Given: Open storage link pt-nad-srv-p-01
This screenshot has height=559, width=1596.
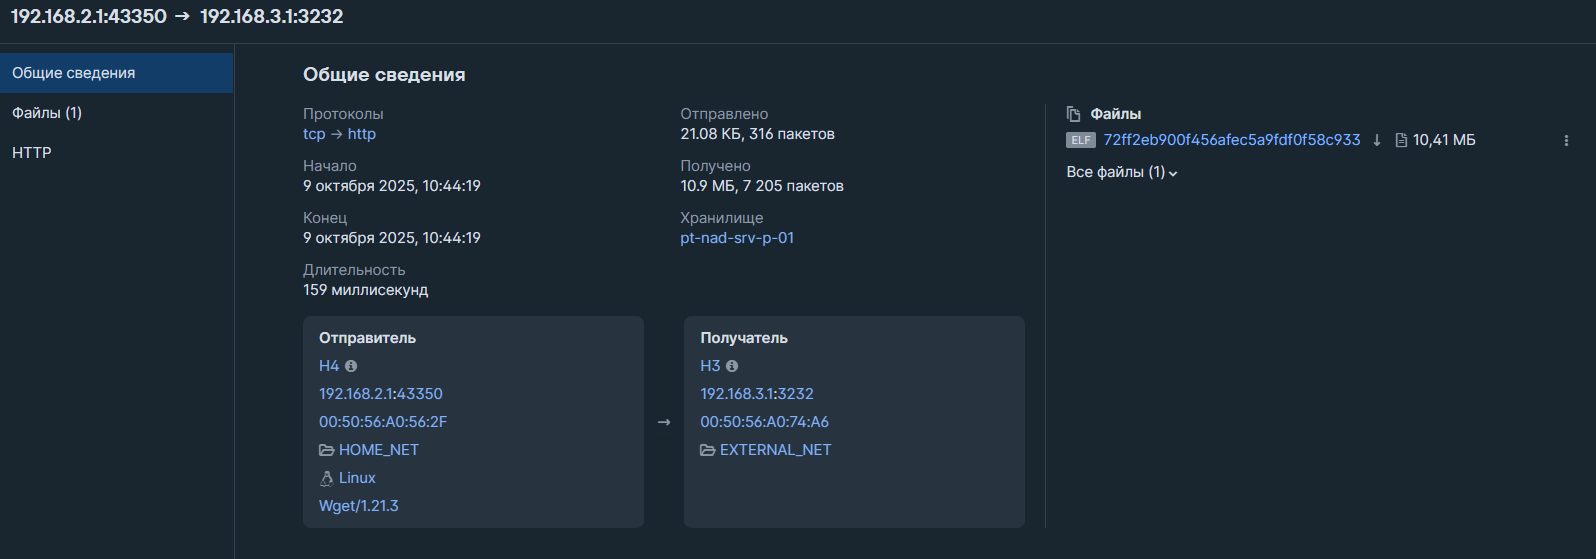Looking at the screenshot, I should (737, 238).
